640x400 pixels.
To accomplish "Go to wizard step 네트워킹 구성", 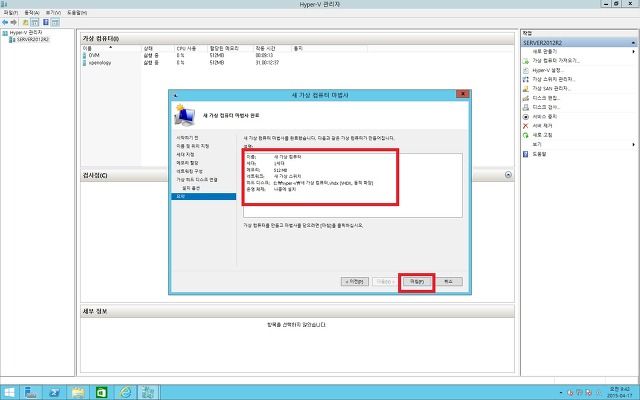I will 189,171.
